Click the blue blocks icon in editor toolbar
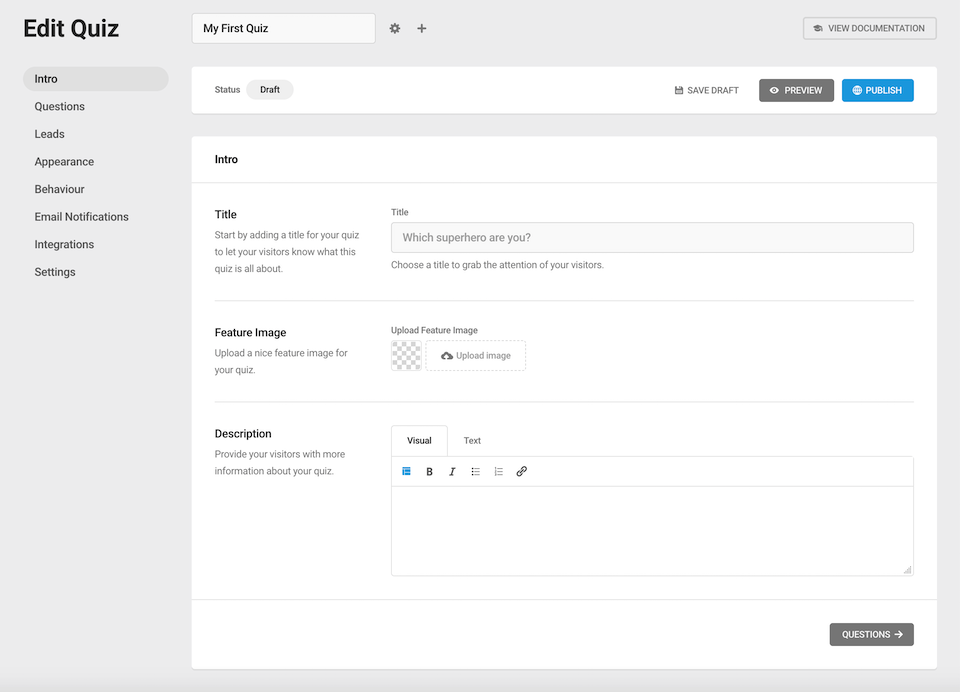This screenshot has height=692, width=960. tap(407, 471)
